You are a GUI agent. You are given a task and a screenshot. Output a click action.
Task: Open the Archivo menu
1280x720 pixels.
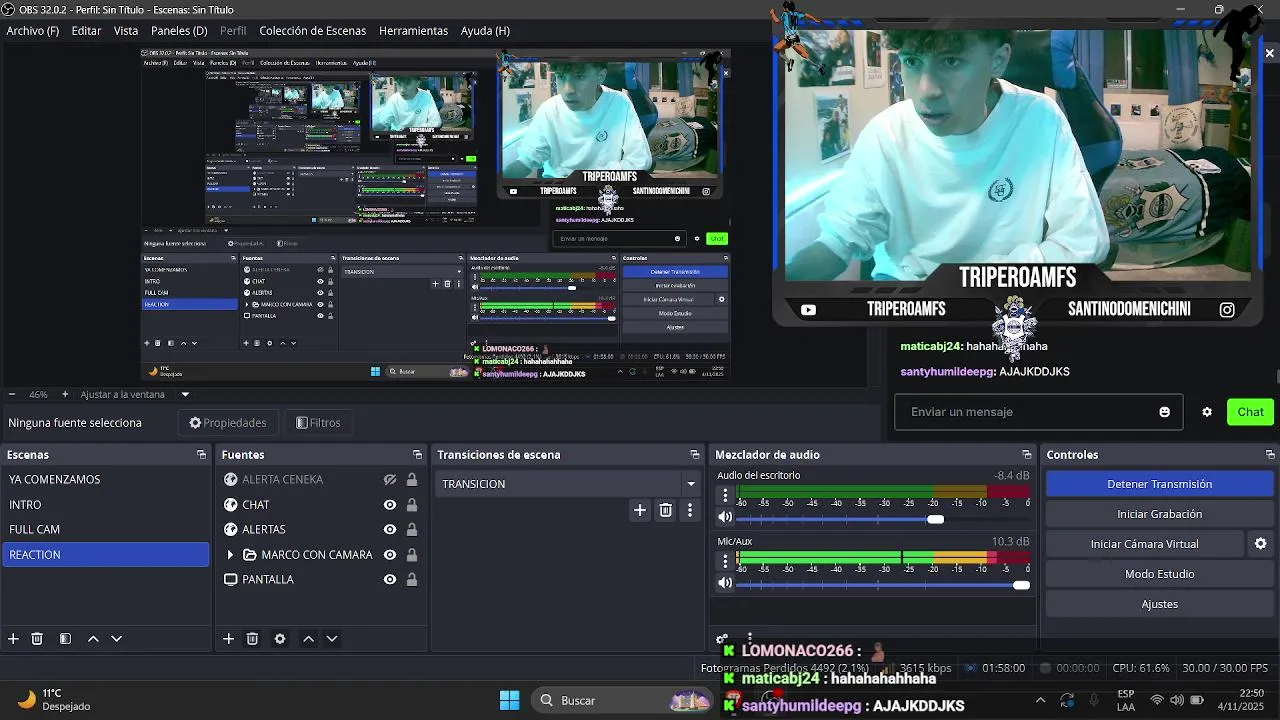(x=33, y=30)
